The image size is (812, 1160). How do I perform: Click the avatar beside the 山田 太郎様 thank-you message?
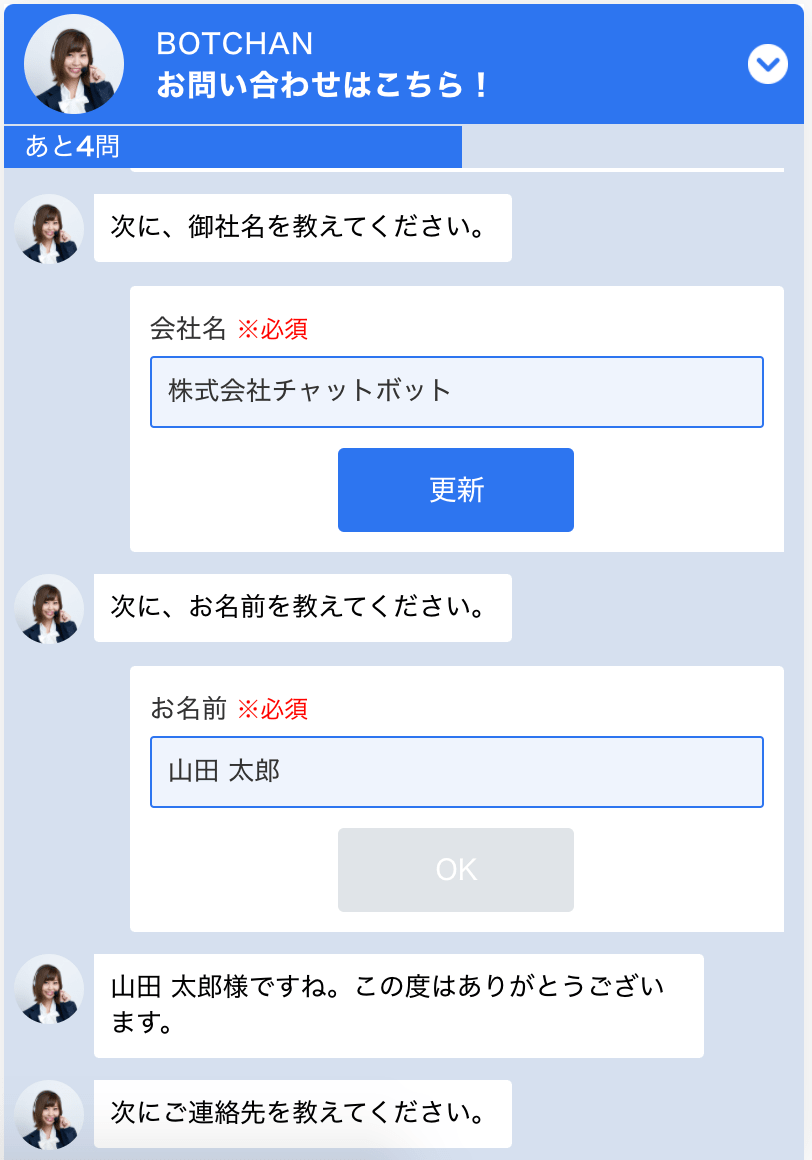[49, 989]
